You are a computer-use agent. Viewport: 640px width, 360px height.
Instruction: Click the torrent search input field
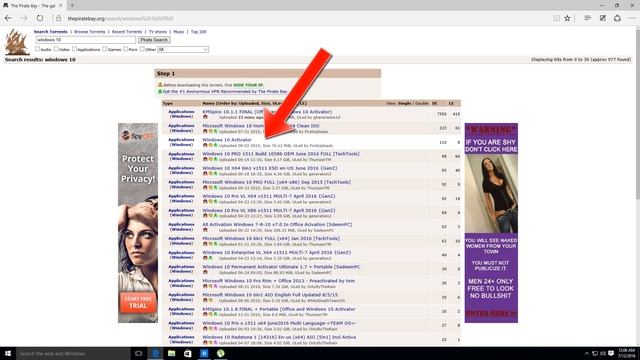tap(86, 40)
